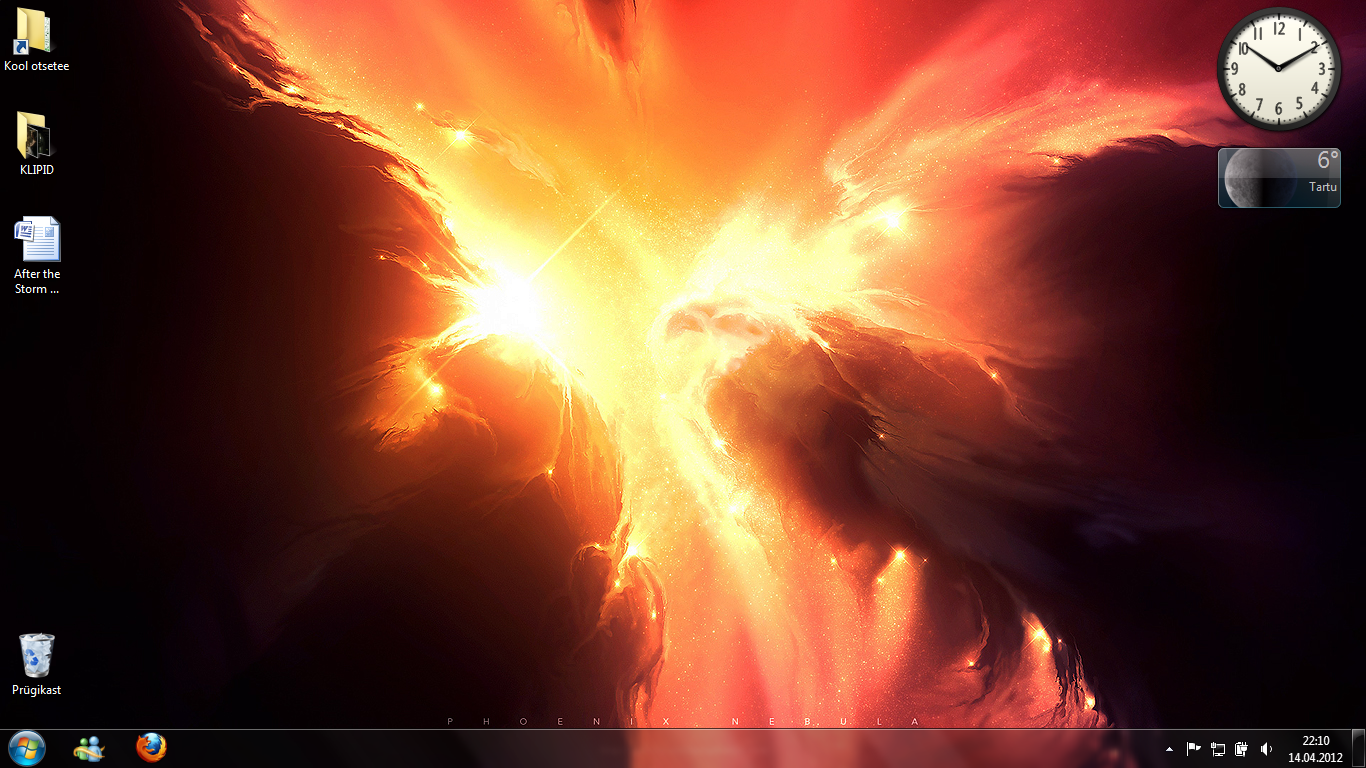Image resolution: width=1366 pixels, height=768 pixels.
Task: Open the network status tray icon
Action: coord(1218,749)
